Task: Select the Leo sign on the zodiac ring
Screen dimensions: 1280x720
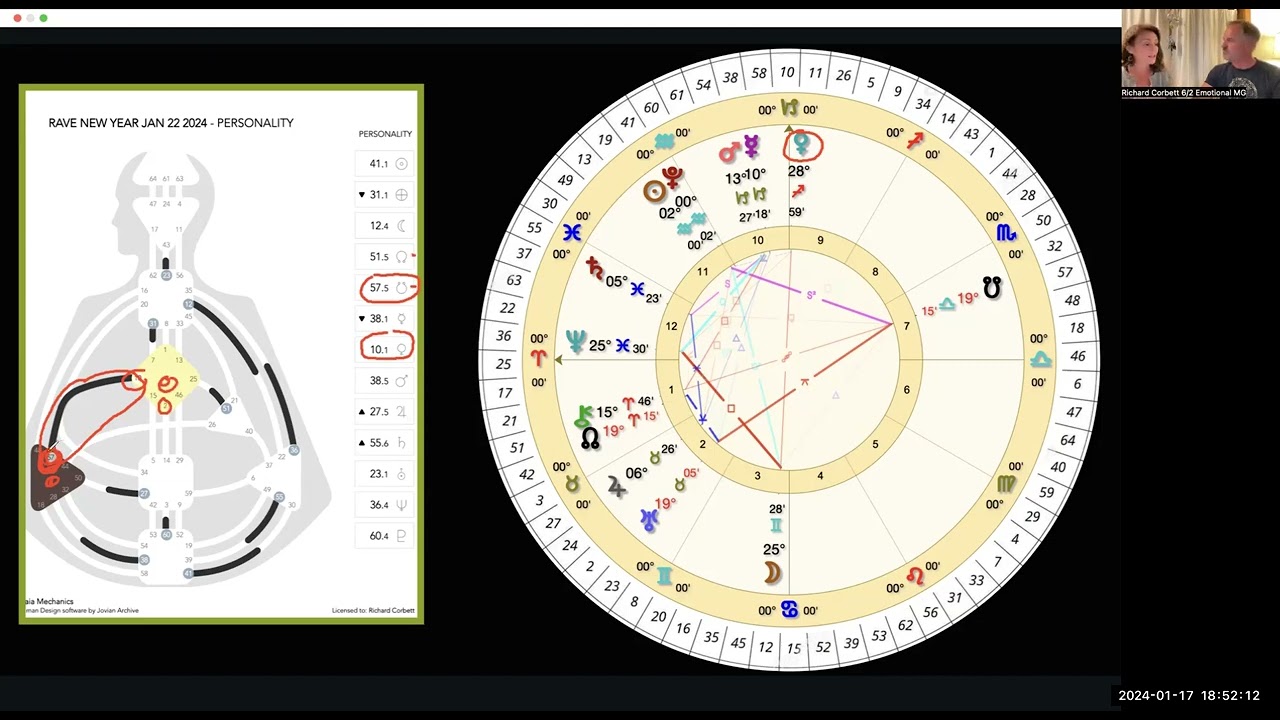Action: tap(915, 576)
